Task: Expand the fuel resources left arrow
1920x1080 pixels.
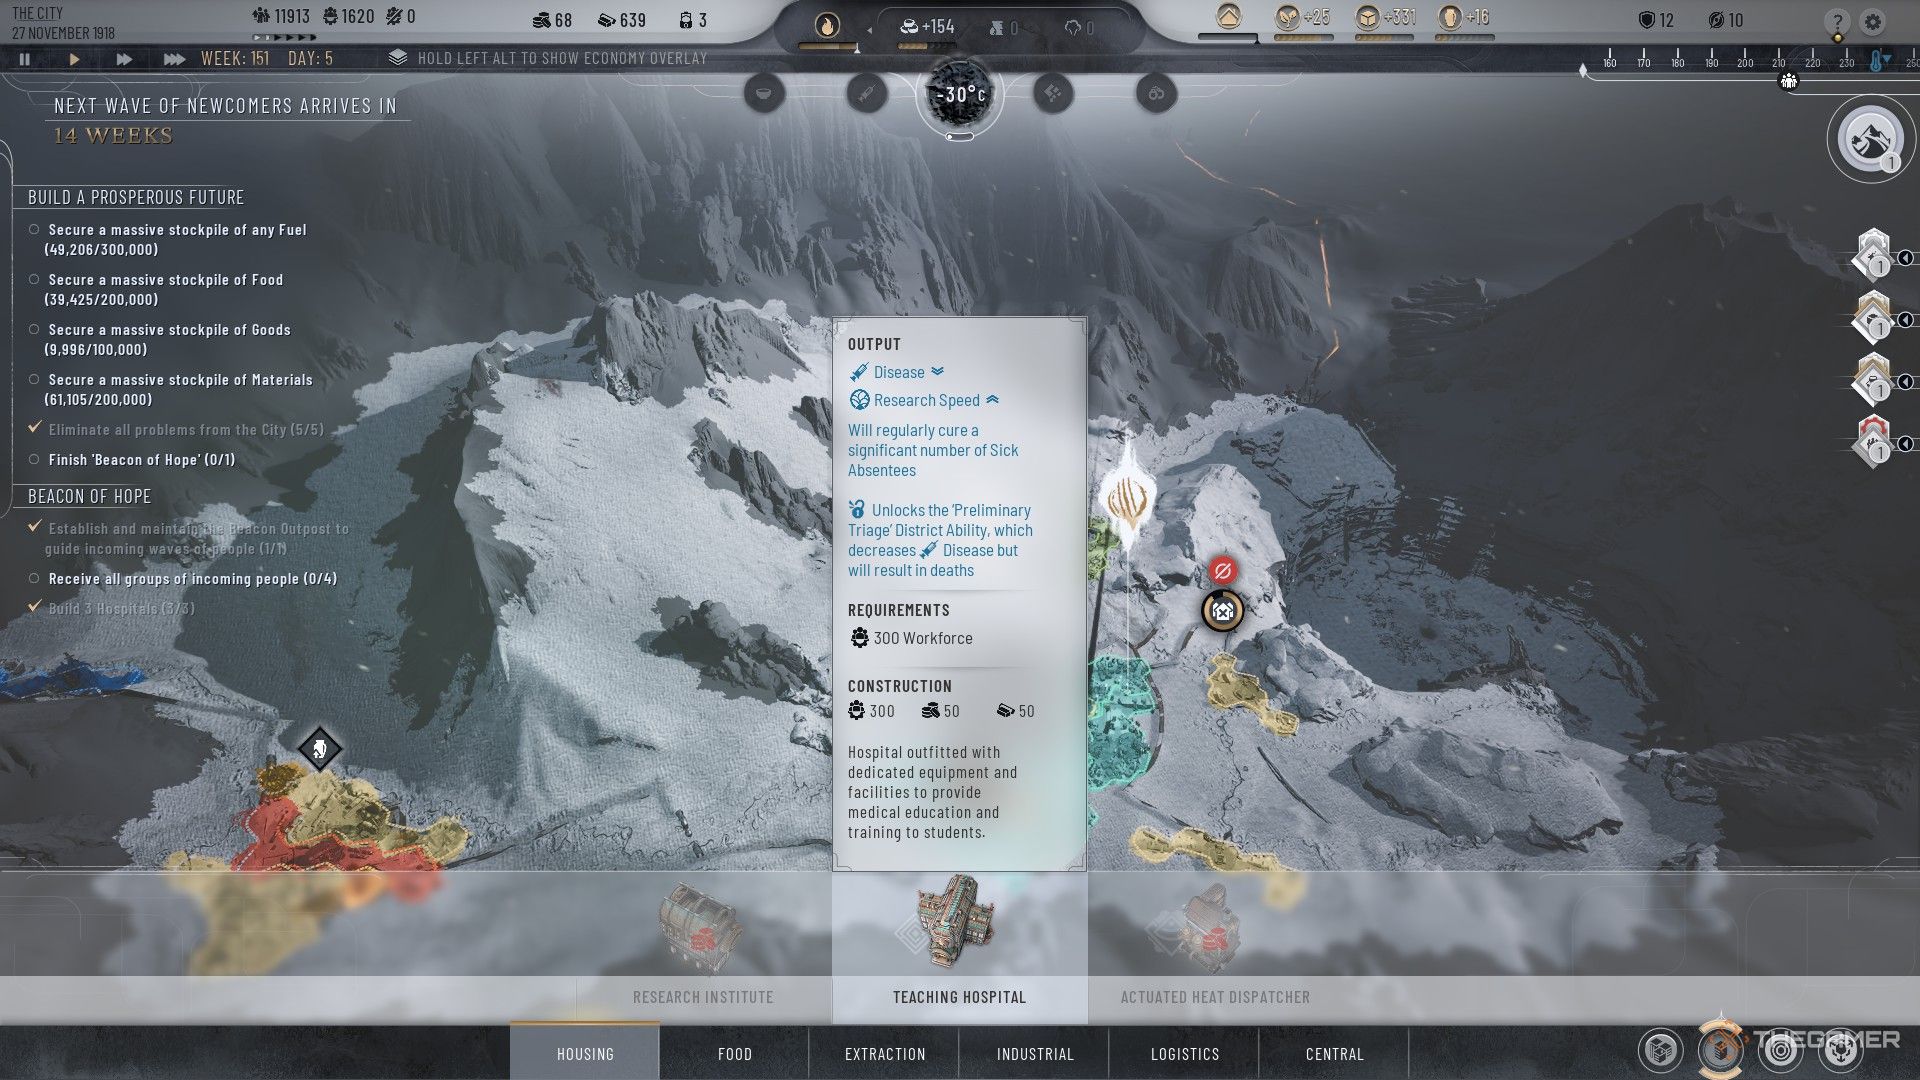Action: [x=869, y=30]
